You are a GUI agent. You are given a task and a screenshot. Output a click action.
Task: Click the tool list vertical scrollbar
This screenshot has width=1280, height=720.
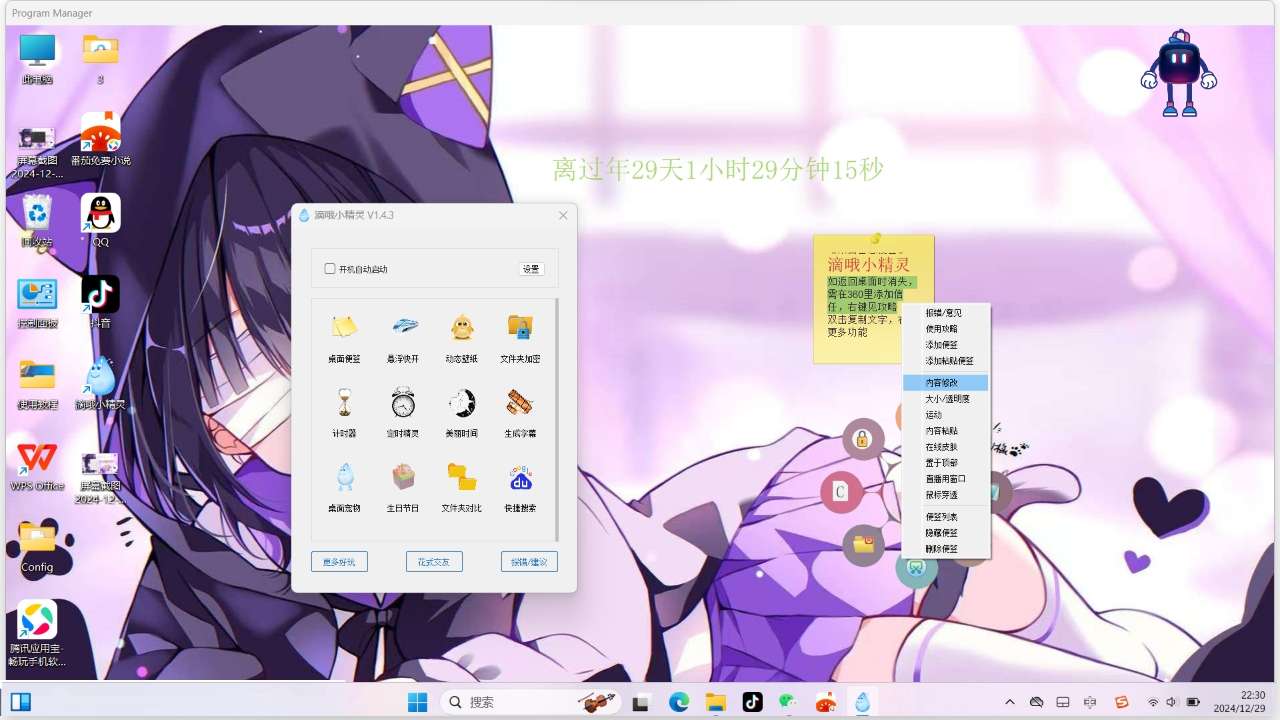tap(556, 420)
